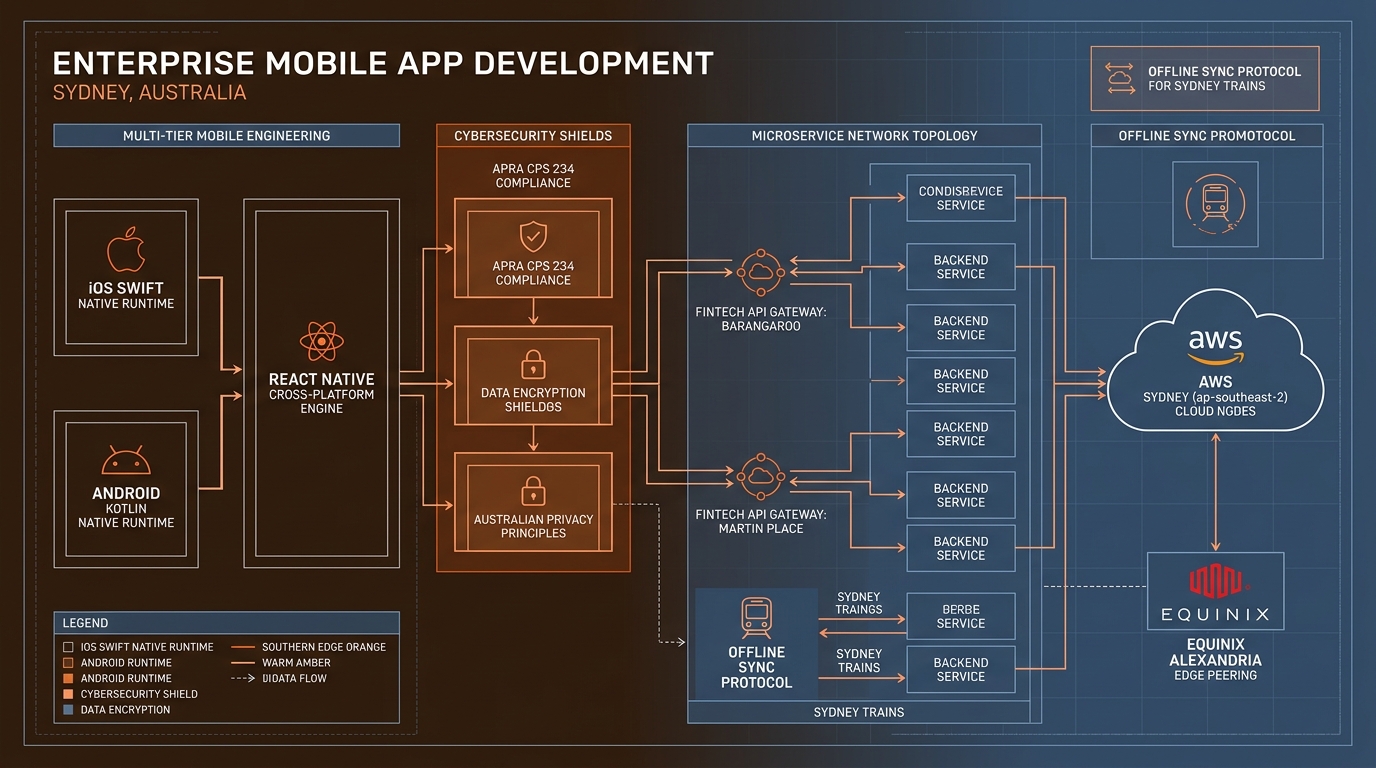
Task: Click the 'Sydney Traings' arrow label
Action: tap(859, 603)
